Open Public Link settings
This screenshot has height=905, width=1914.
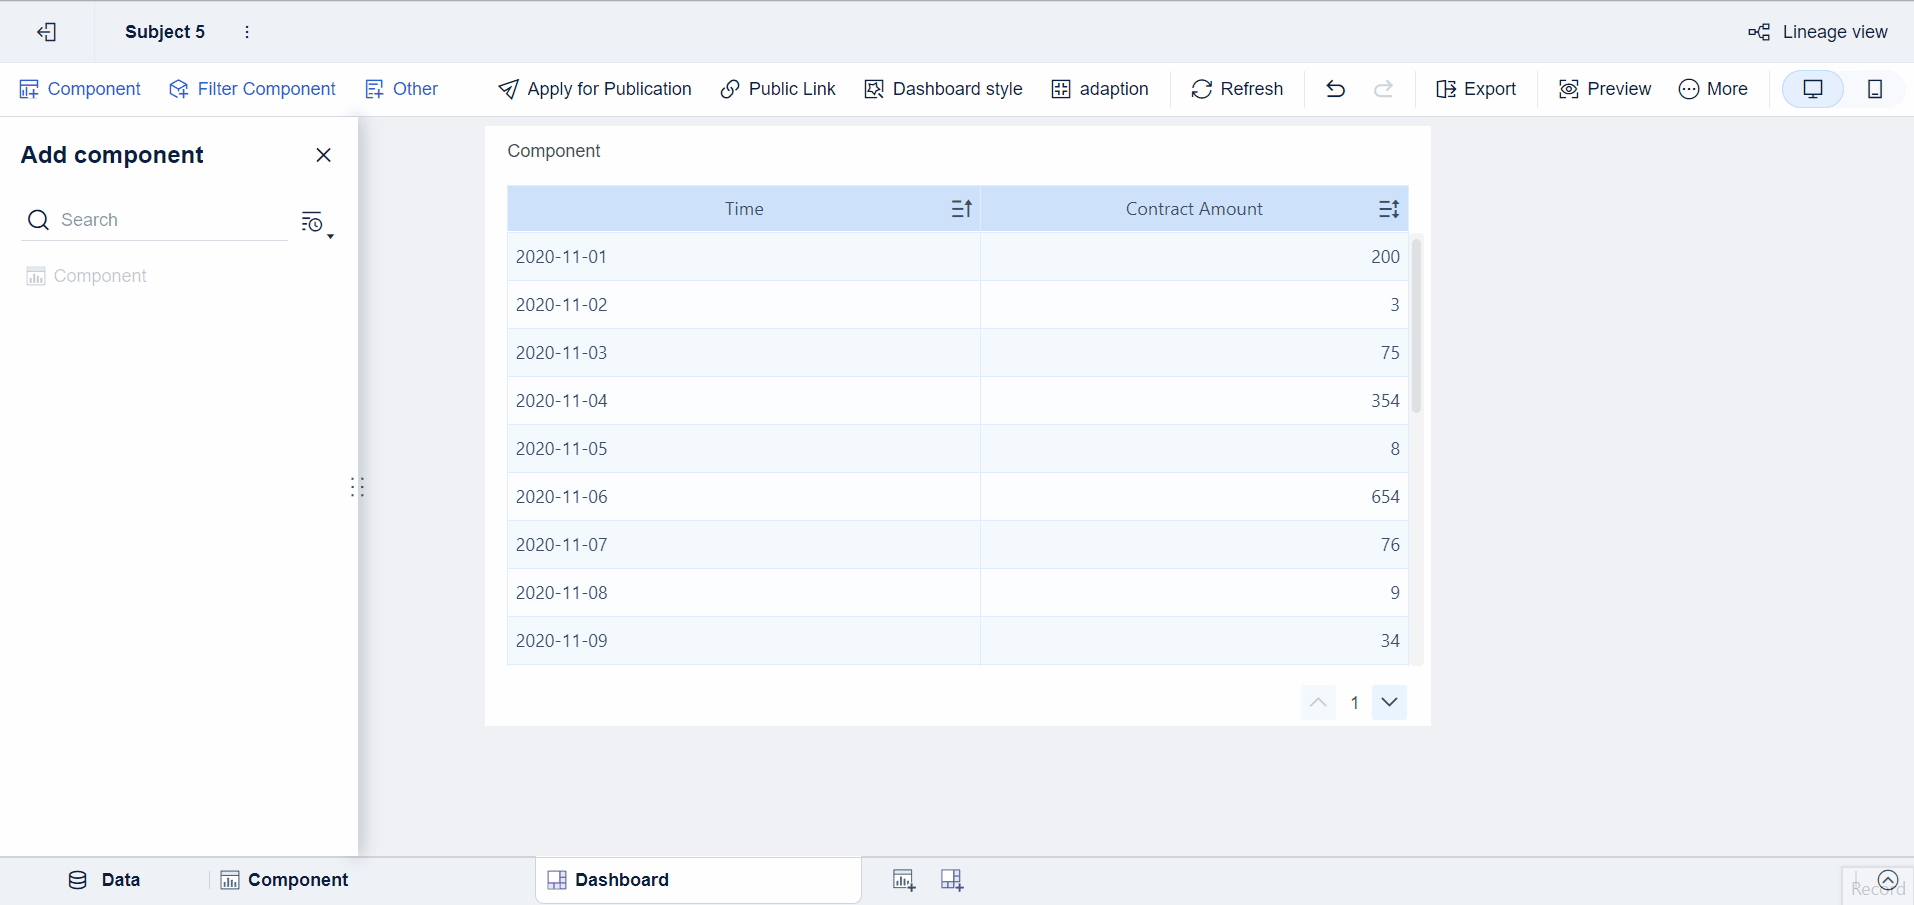tap(777, 89)
